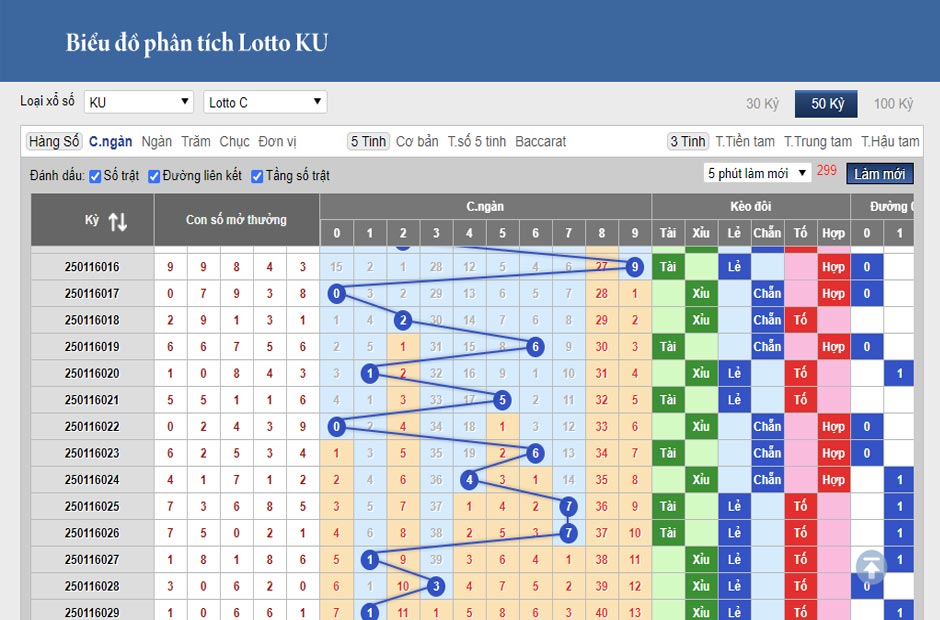Click the Tố column header
Image resolution: width=940 pixels, height=620 pixels.
click(x=800, y=233)
